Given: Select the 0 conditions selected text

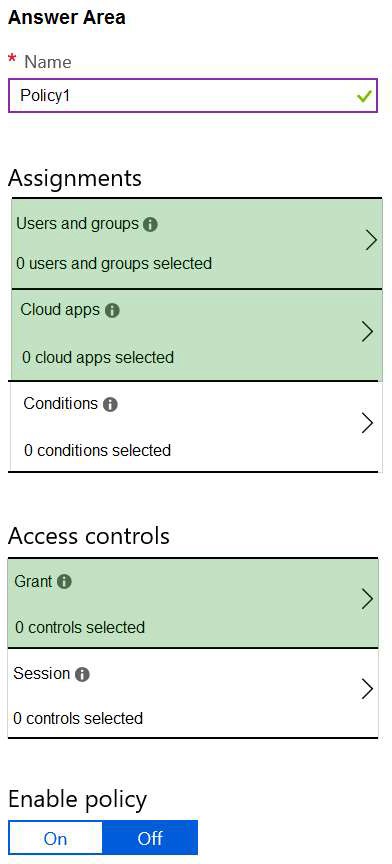Looking at the screenshot, I should tap(98, 451).
